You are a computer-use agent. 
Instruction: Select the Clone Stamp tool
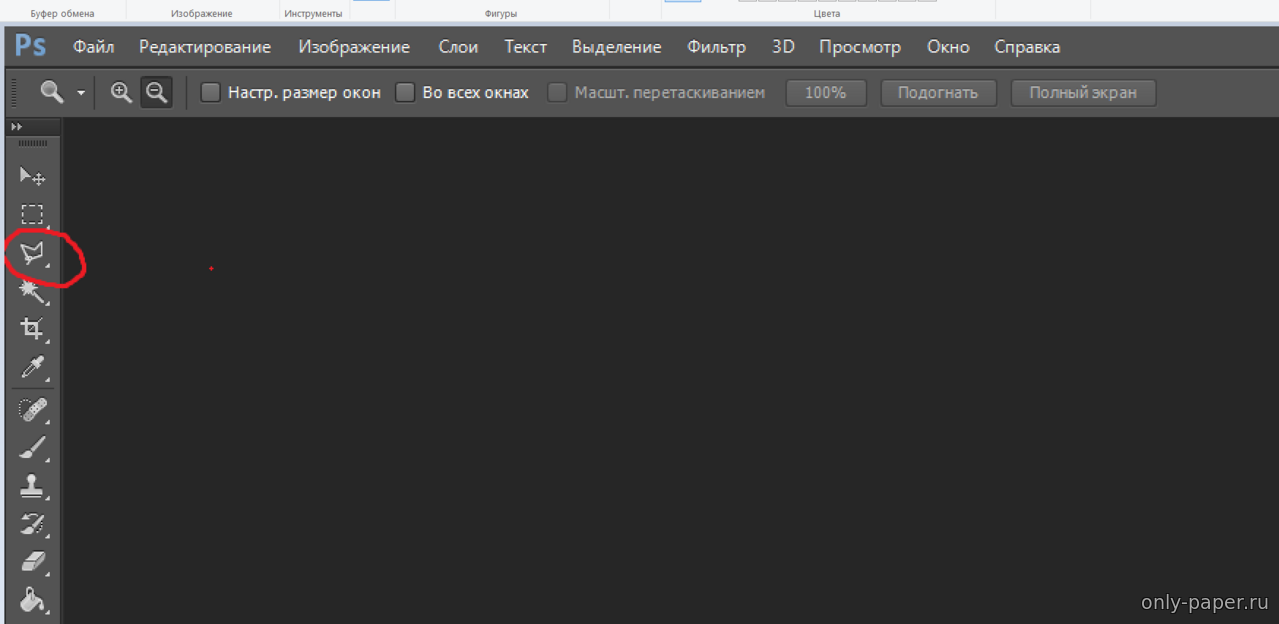(x=32, y=486)
